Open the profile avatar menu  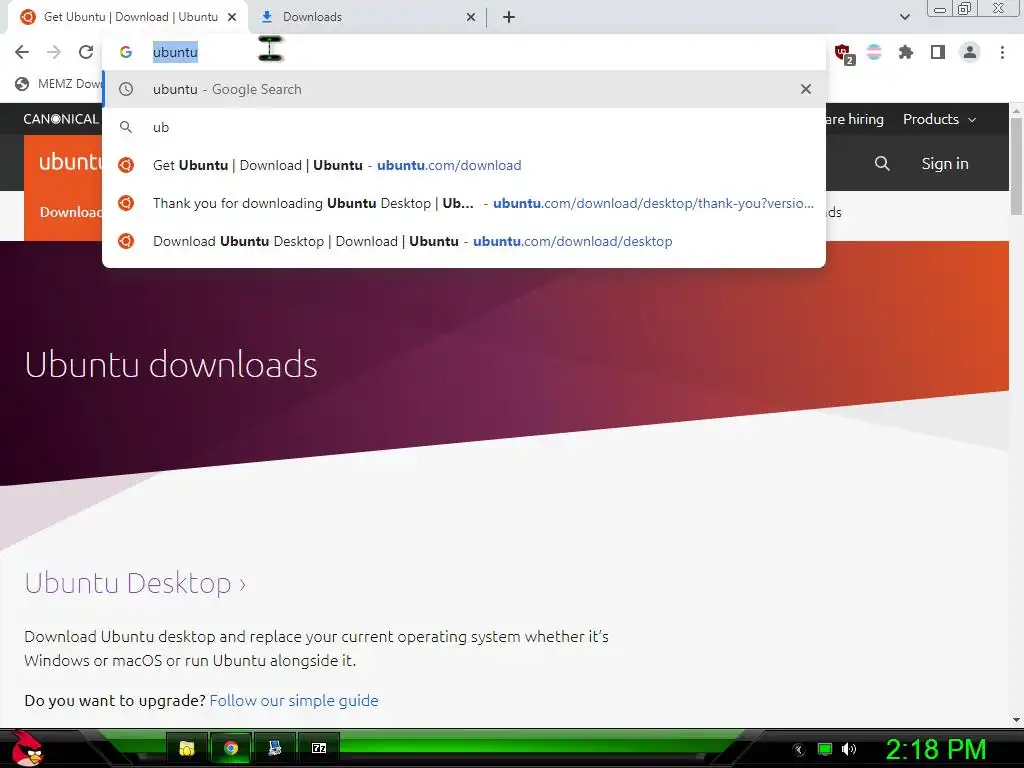pos(970,52)
